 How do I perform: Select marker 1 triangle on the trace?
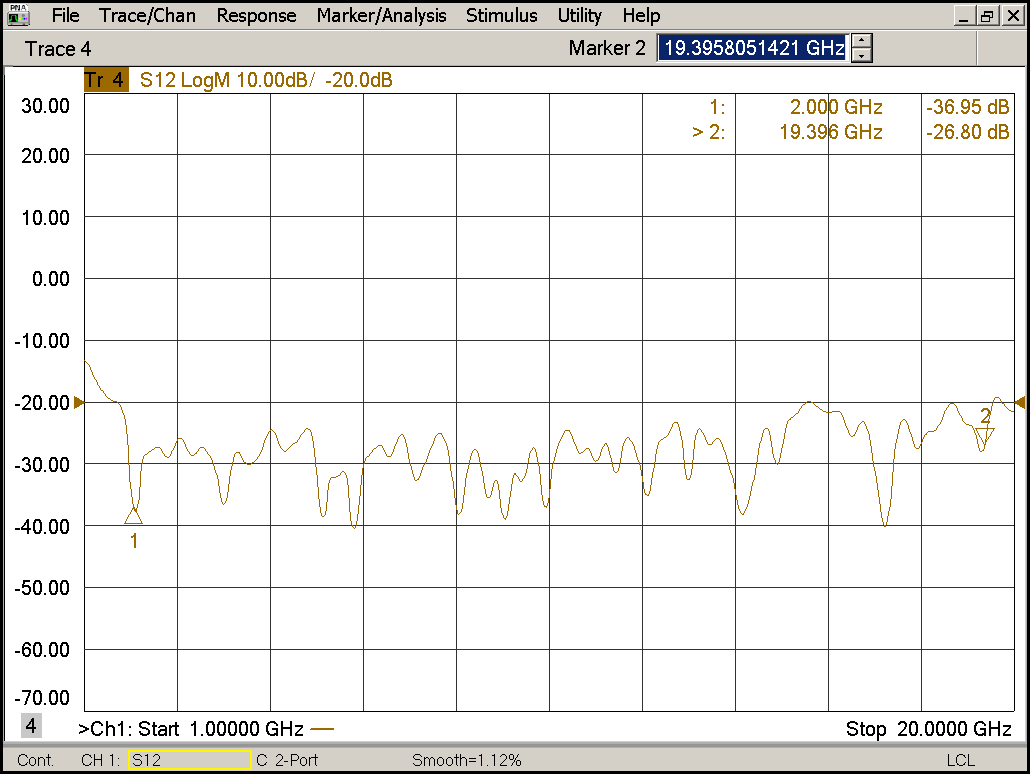click(134, 515)
